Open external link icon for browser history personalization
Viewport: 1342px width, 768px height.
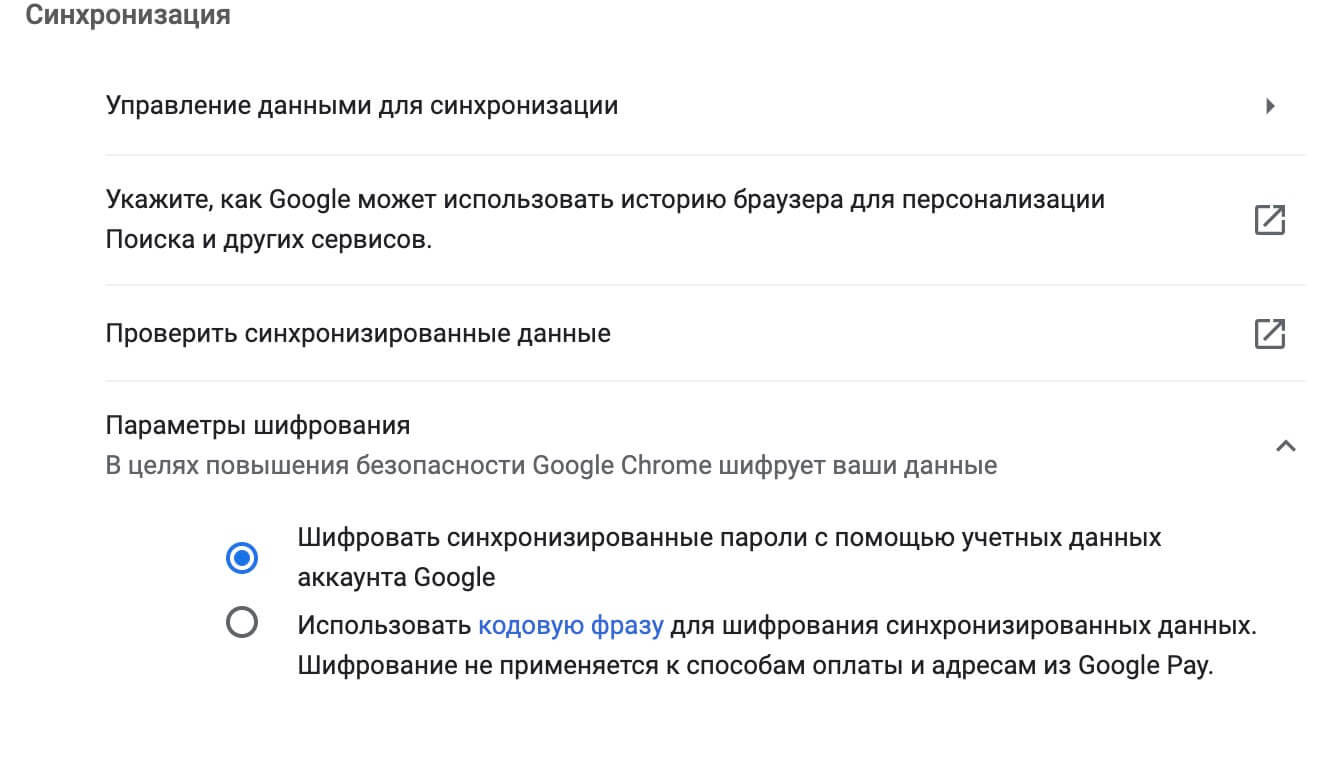(x=1269, y=220)
